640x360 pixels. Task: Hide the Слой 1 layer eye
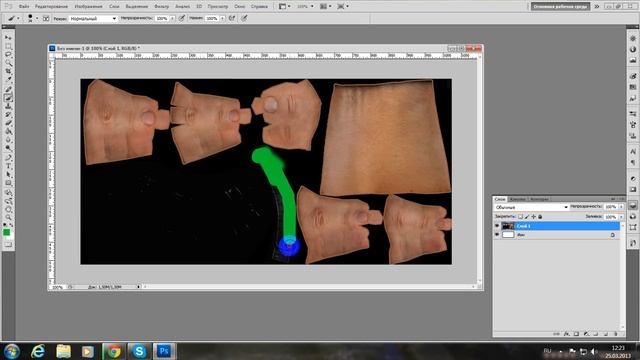[497, 226]
